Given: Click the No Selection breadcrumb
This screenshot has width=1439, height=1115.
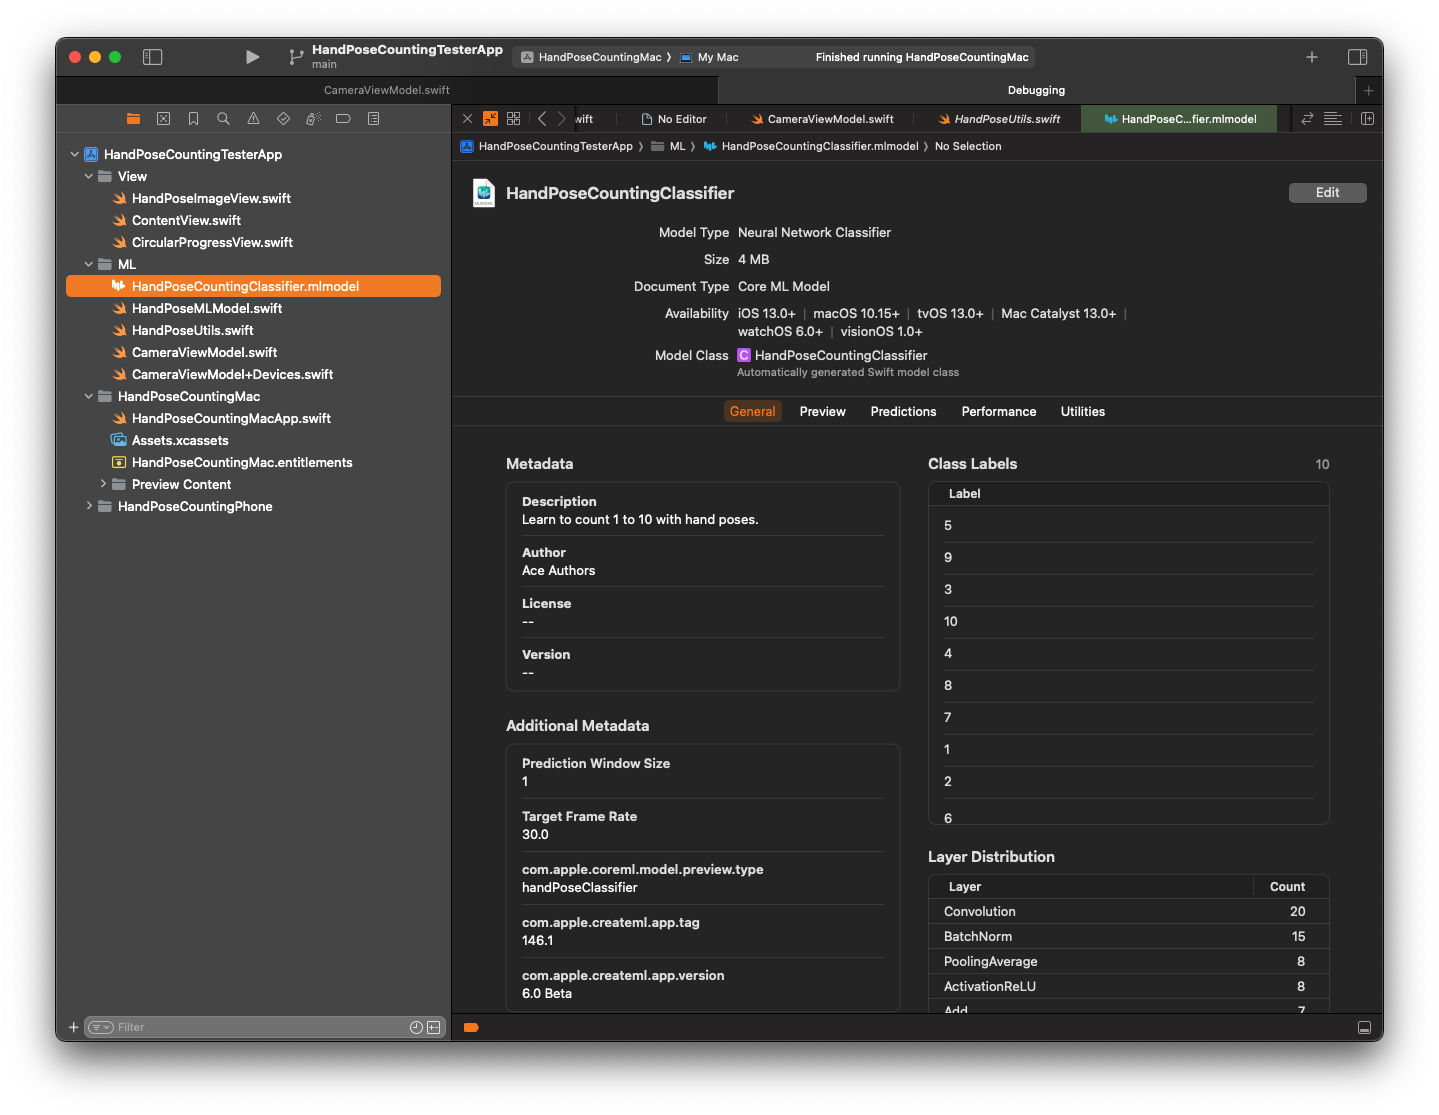Looking at the screenshot, I should coord(967,146).
